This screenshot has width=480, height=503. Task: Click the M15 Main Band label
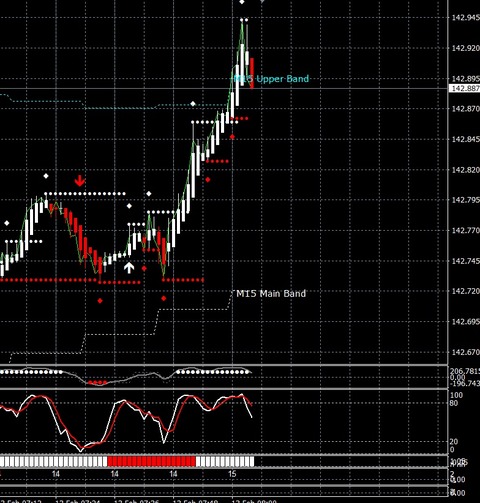(271, 294)
